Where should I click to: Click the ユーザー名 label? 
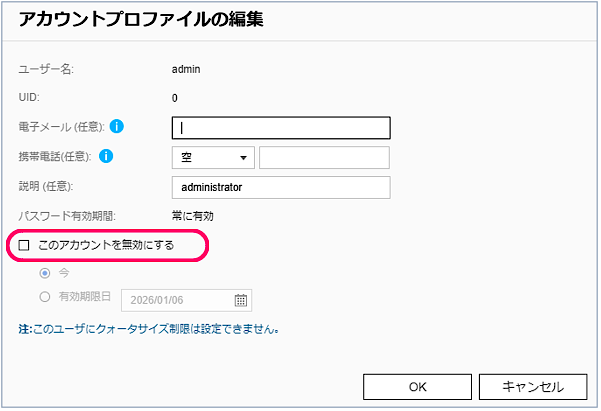pyautogui.click(x=41, y=69)
